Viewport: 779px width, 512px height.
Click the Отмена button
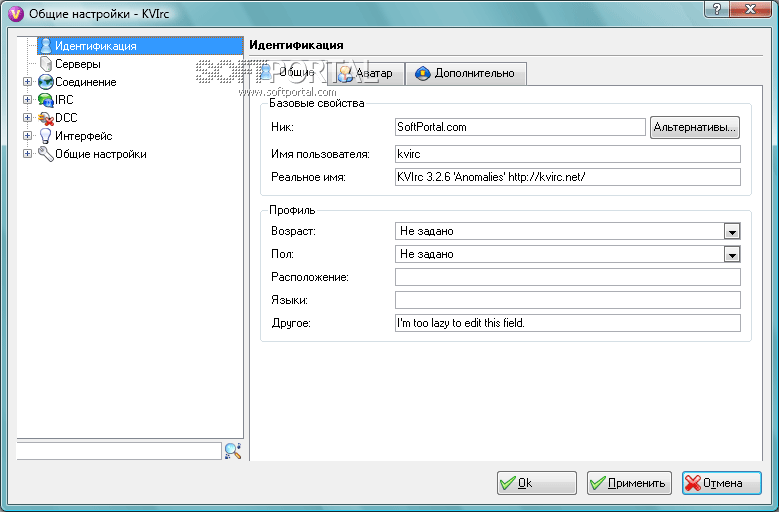pos(721,483)
